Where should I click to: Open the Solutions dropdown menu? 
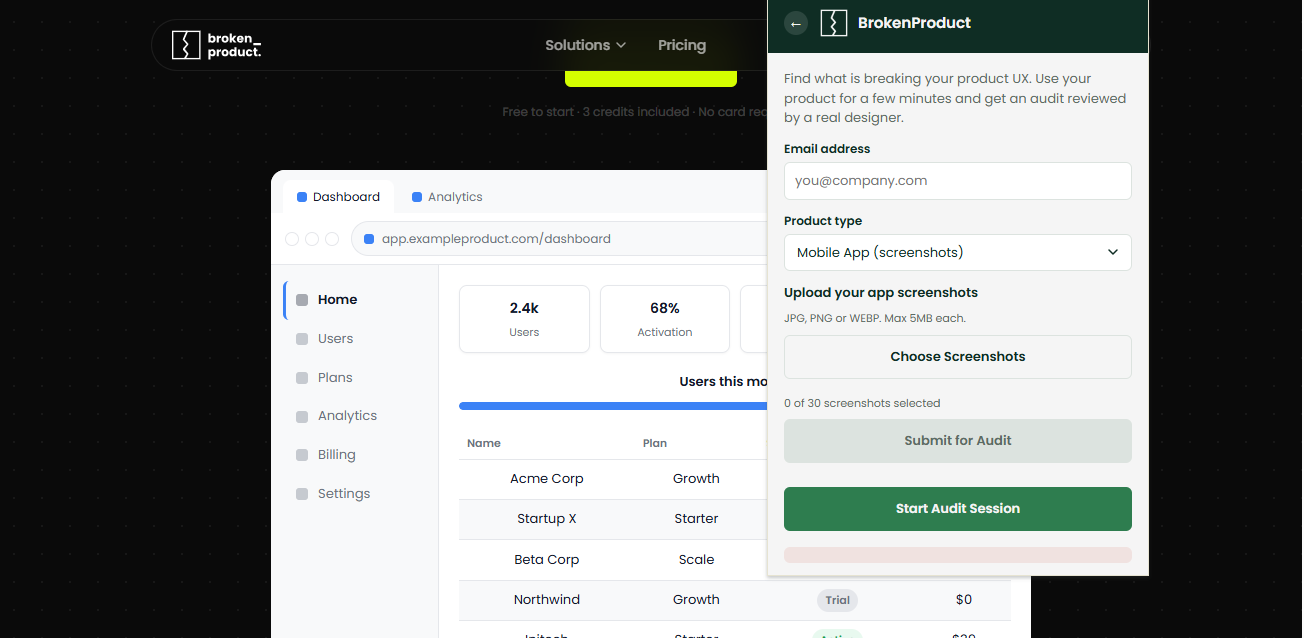click(x=585, y=45)
